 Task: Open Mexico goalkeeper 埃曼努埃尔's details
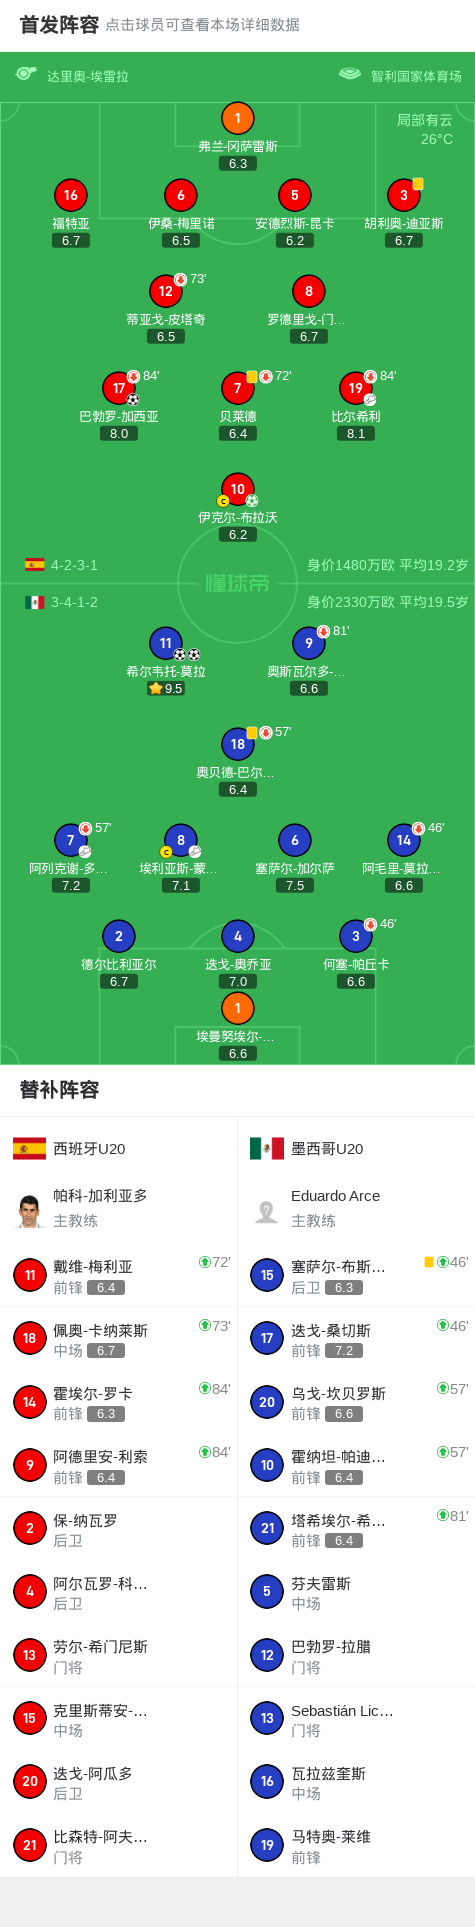[237, 1009]
